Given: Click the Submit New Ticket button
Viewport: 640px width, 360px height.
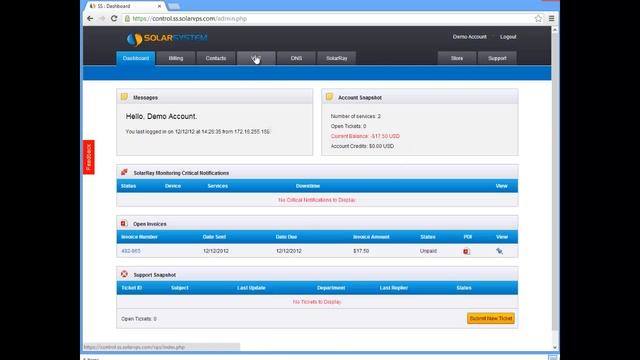Looking at the screenshot, I should [491, 318].
